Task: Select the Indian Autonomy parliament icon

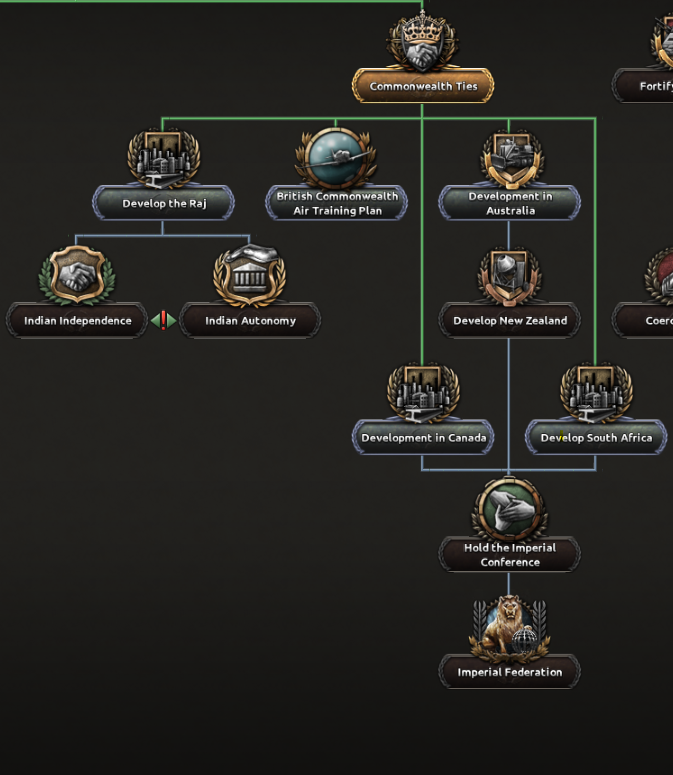Action: click(250, 275)
